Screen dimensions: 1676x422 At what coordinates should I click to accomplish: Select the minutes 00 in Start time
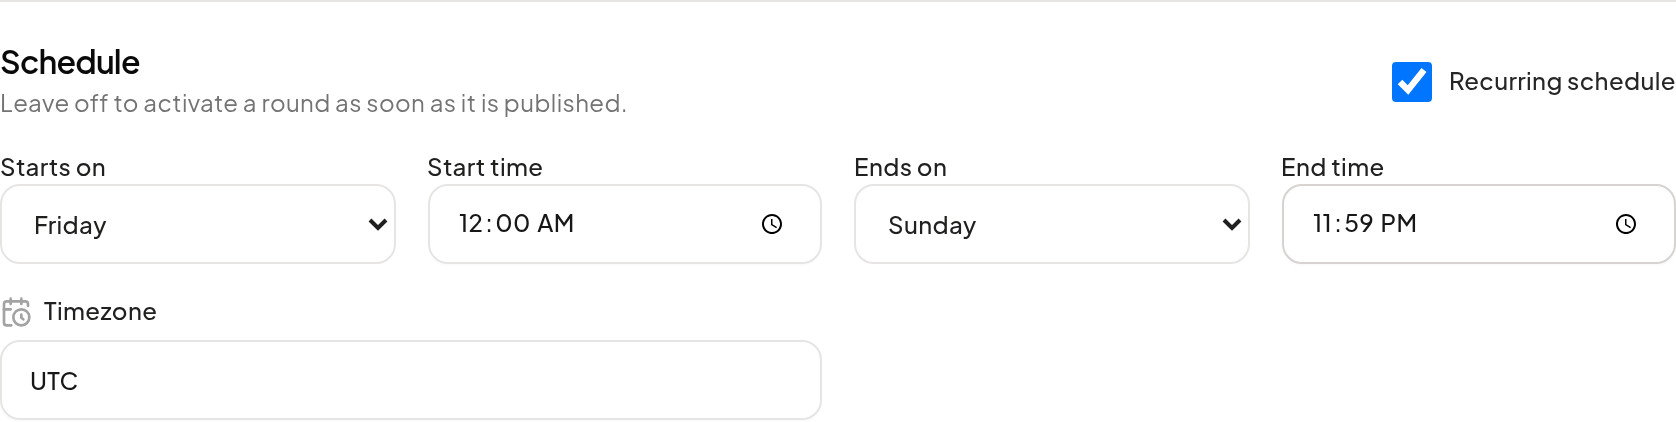[x=513, y=224]
